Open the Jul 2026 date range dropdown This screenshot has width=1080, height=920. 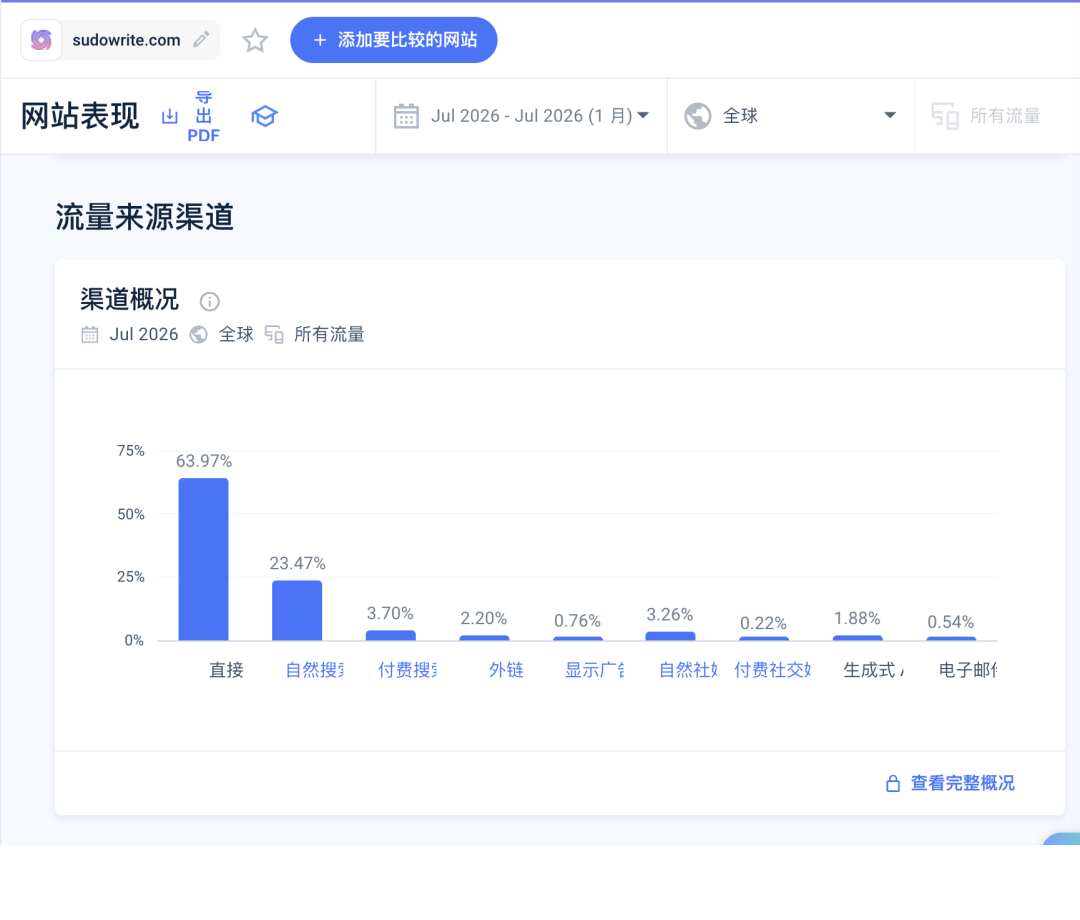521,116
